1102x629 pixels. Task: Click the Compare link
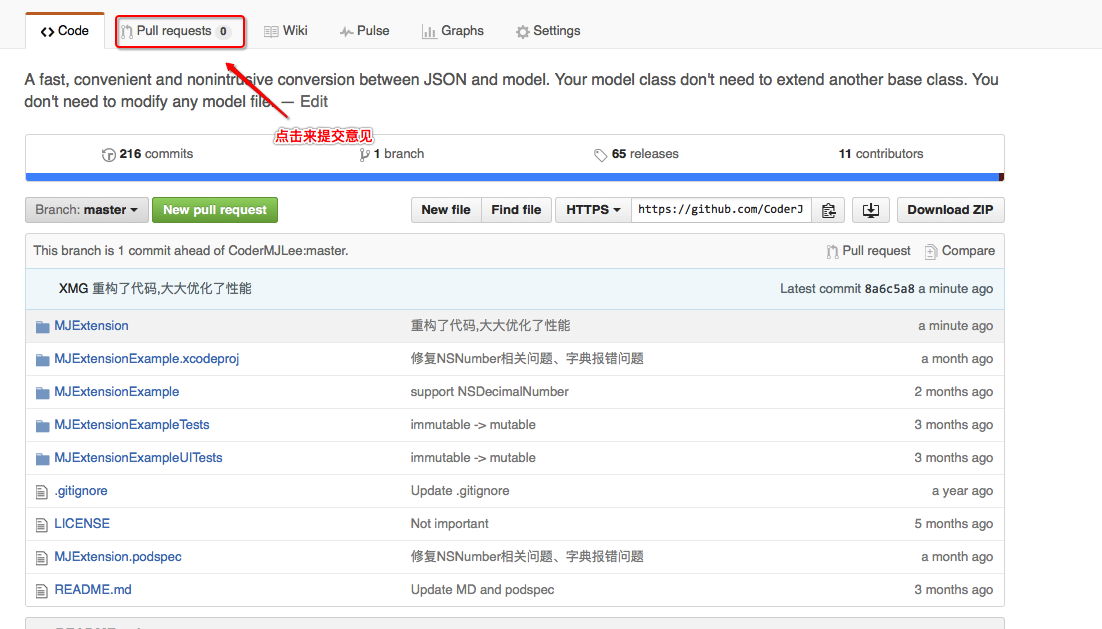point(959,251)
